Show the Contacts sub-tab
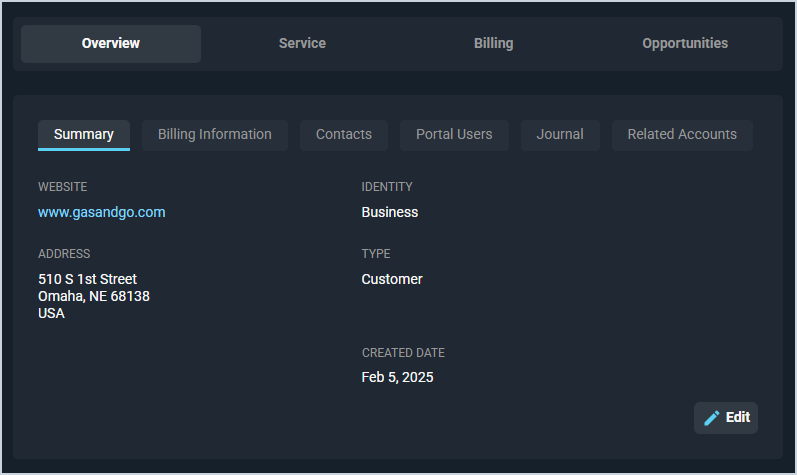 [x=344, y=134]
